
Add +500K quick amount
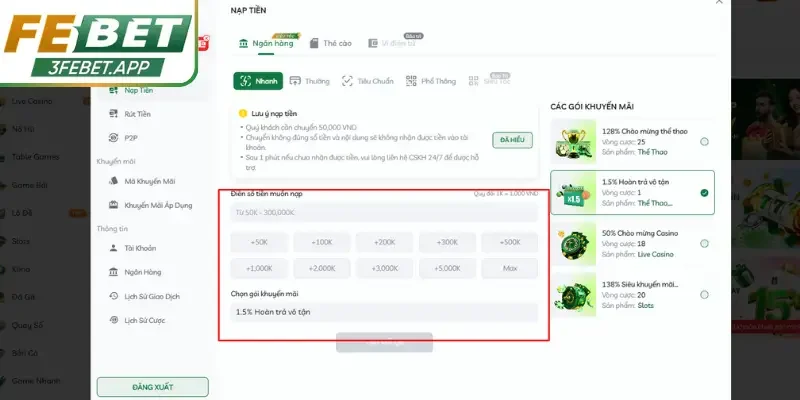[510, 242]
